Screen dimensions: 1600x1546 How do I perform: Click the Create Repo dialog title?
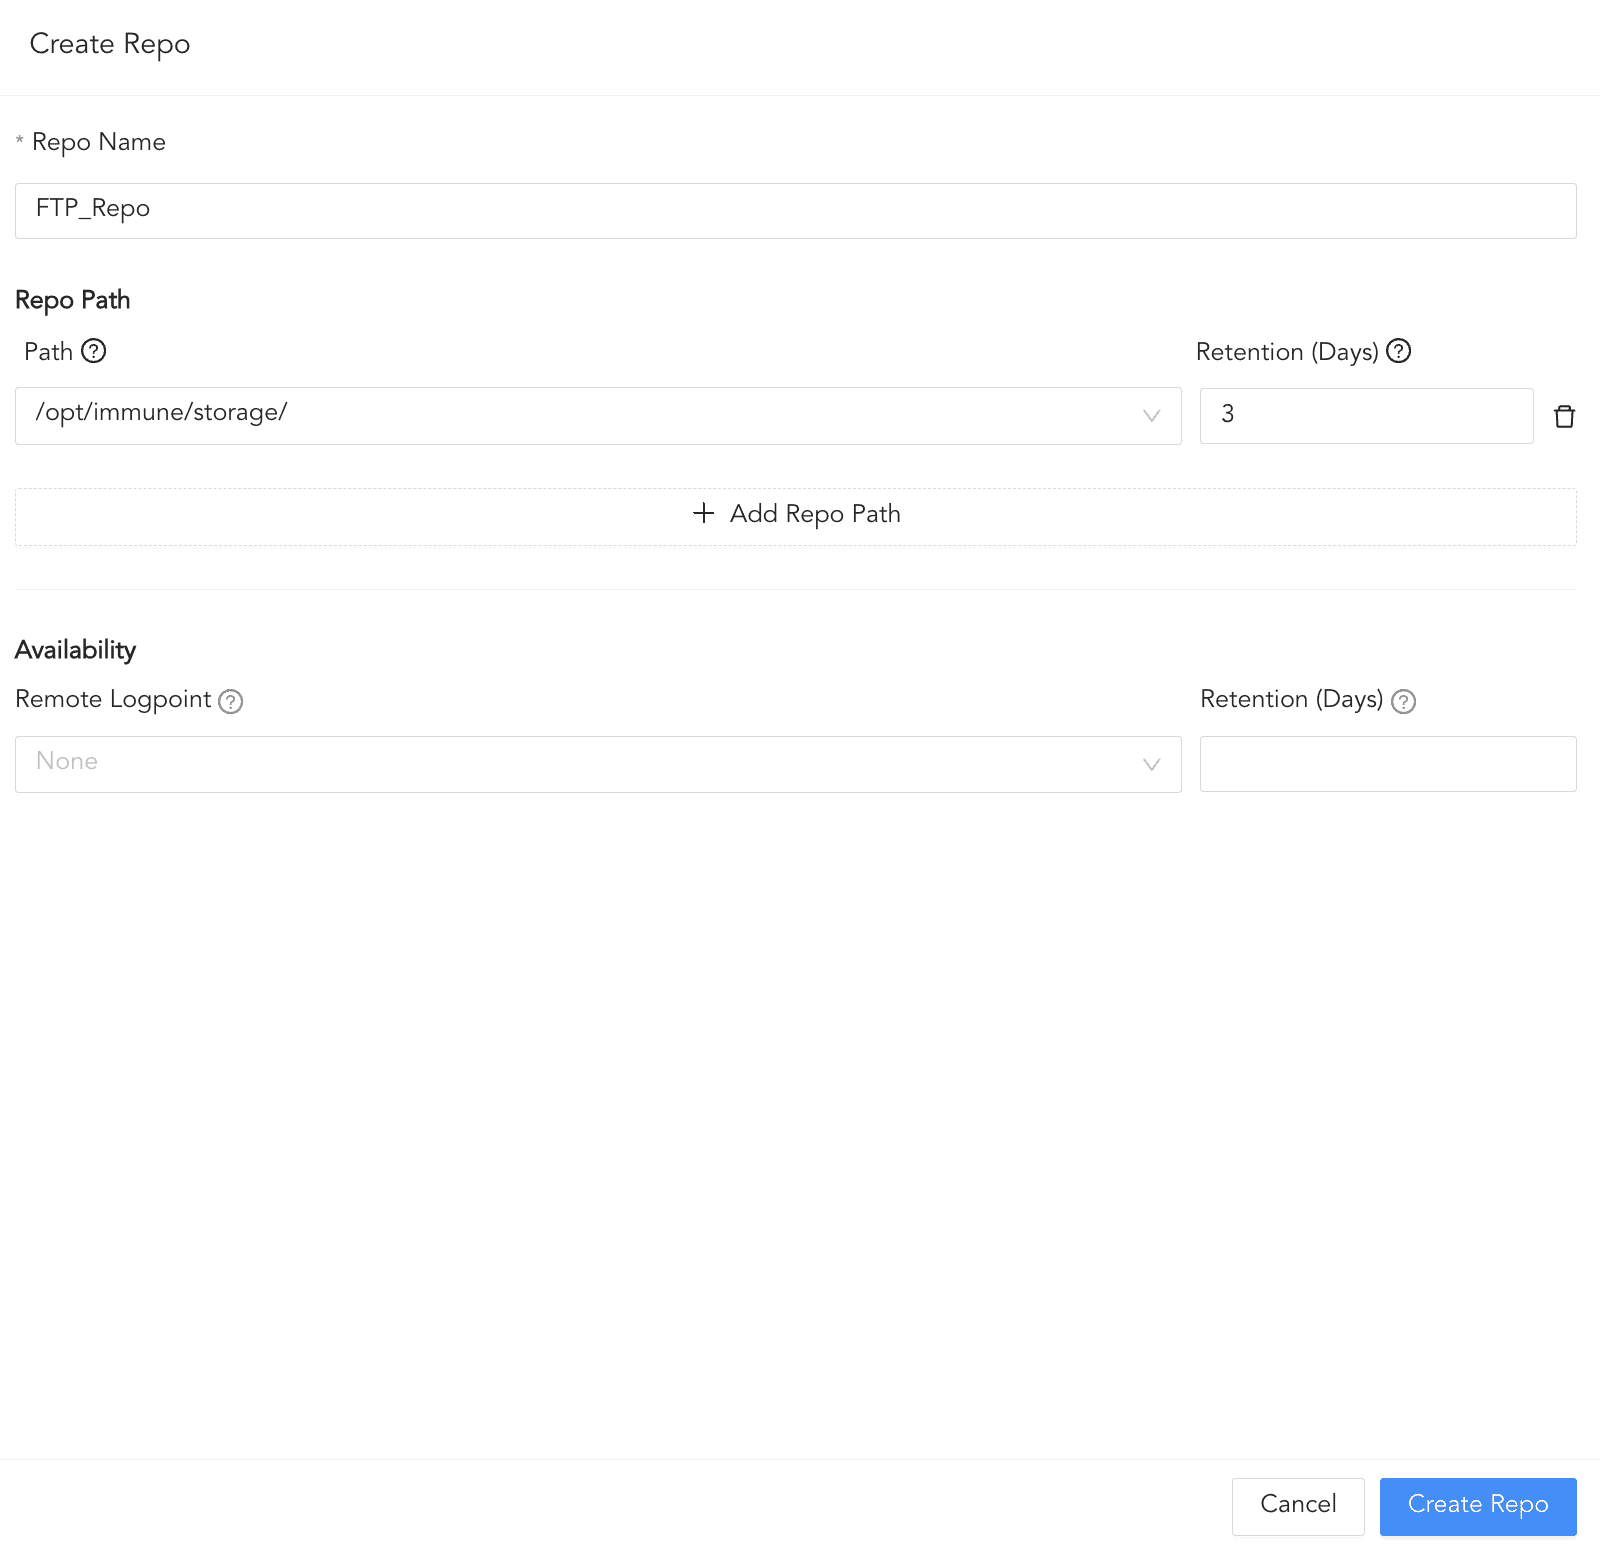(110, 44)
